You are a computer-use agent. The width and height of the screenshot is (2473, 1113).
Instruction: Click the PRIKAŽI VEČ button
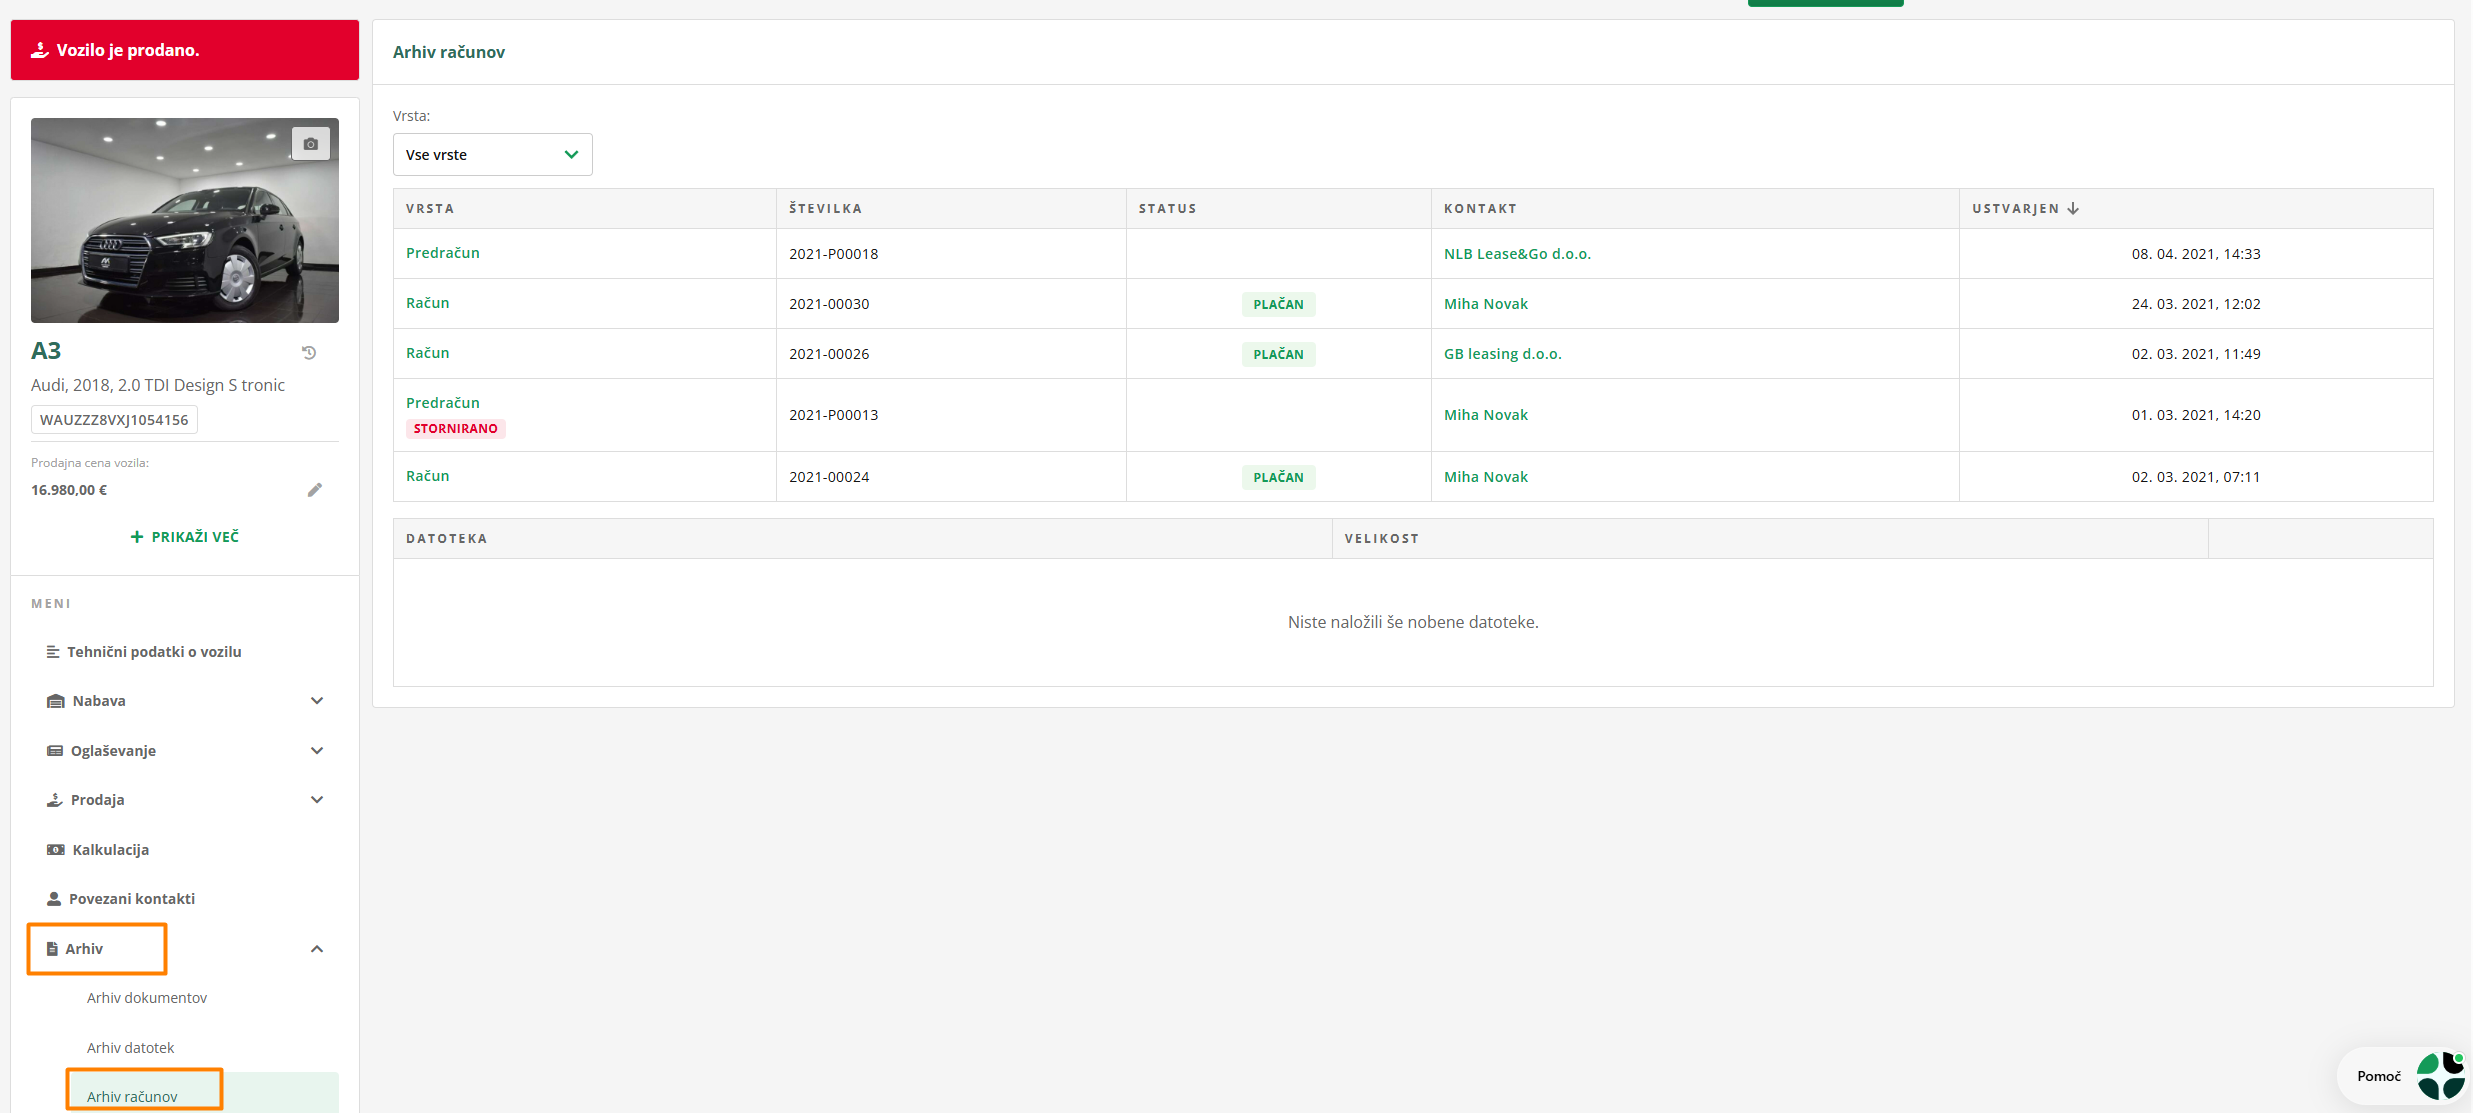pos(185,537)
